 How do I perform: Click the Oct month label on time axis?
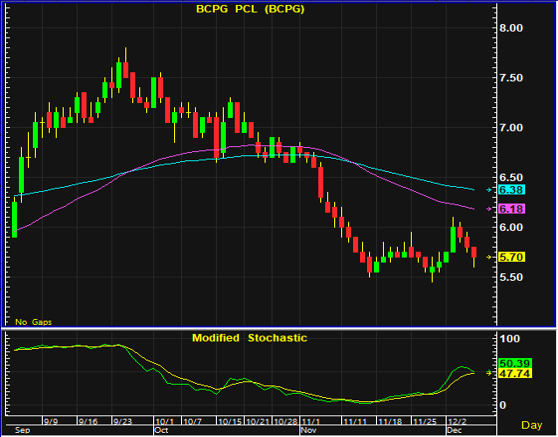coord(161,430)
